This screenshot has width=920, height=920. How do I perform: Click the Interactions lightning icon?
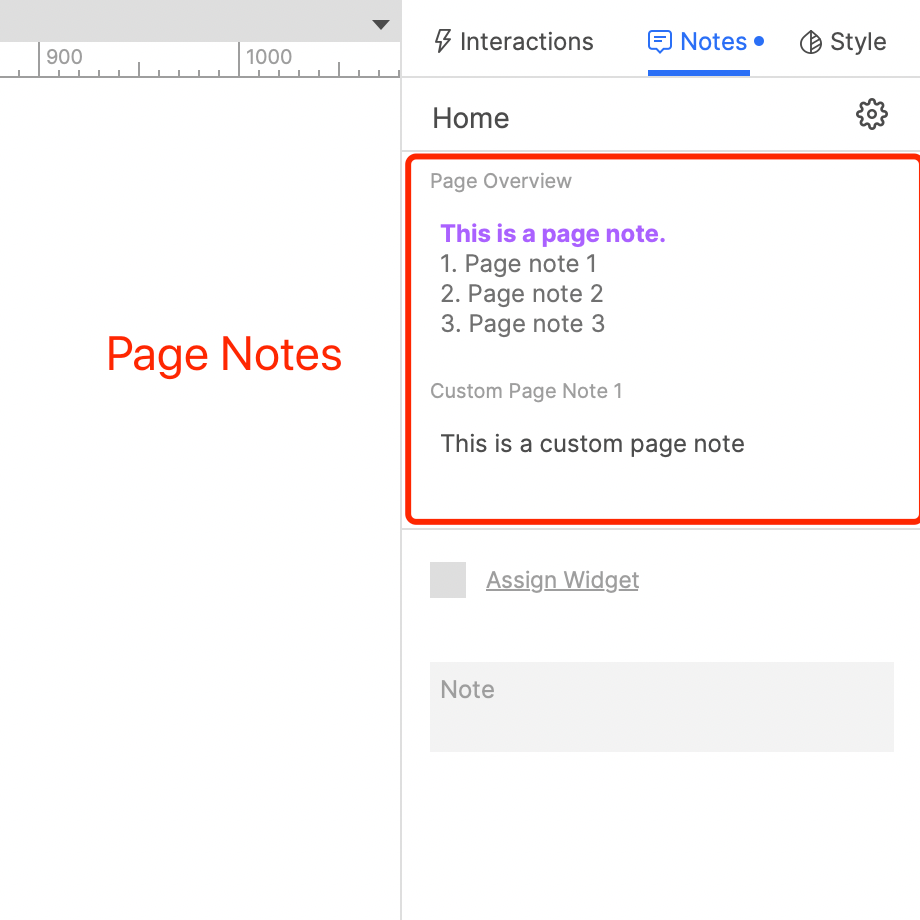coord(441,41)
